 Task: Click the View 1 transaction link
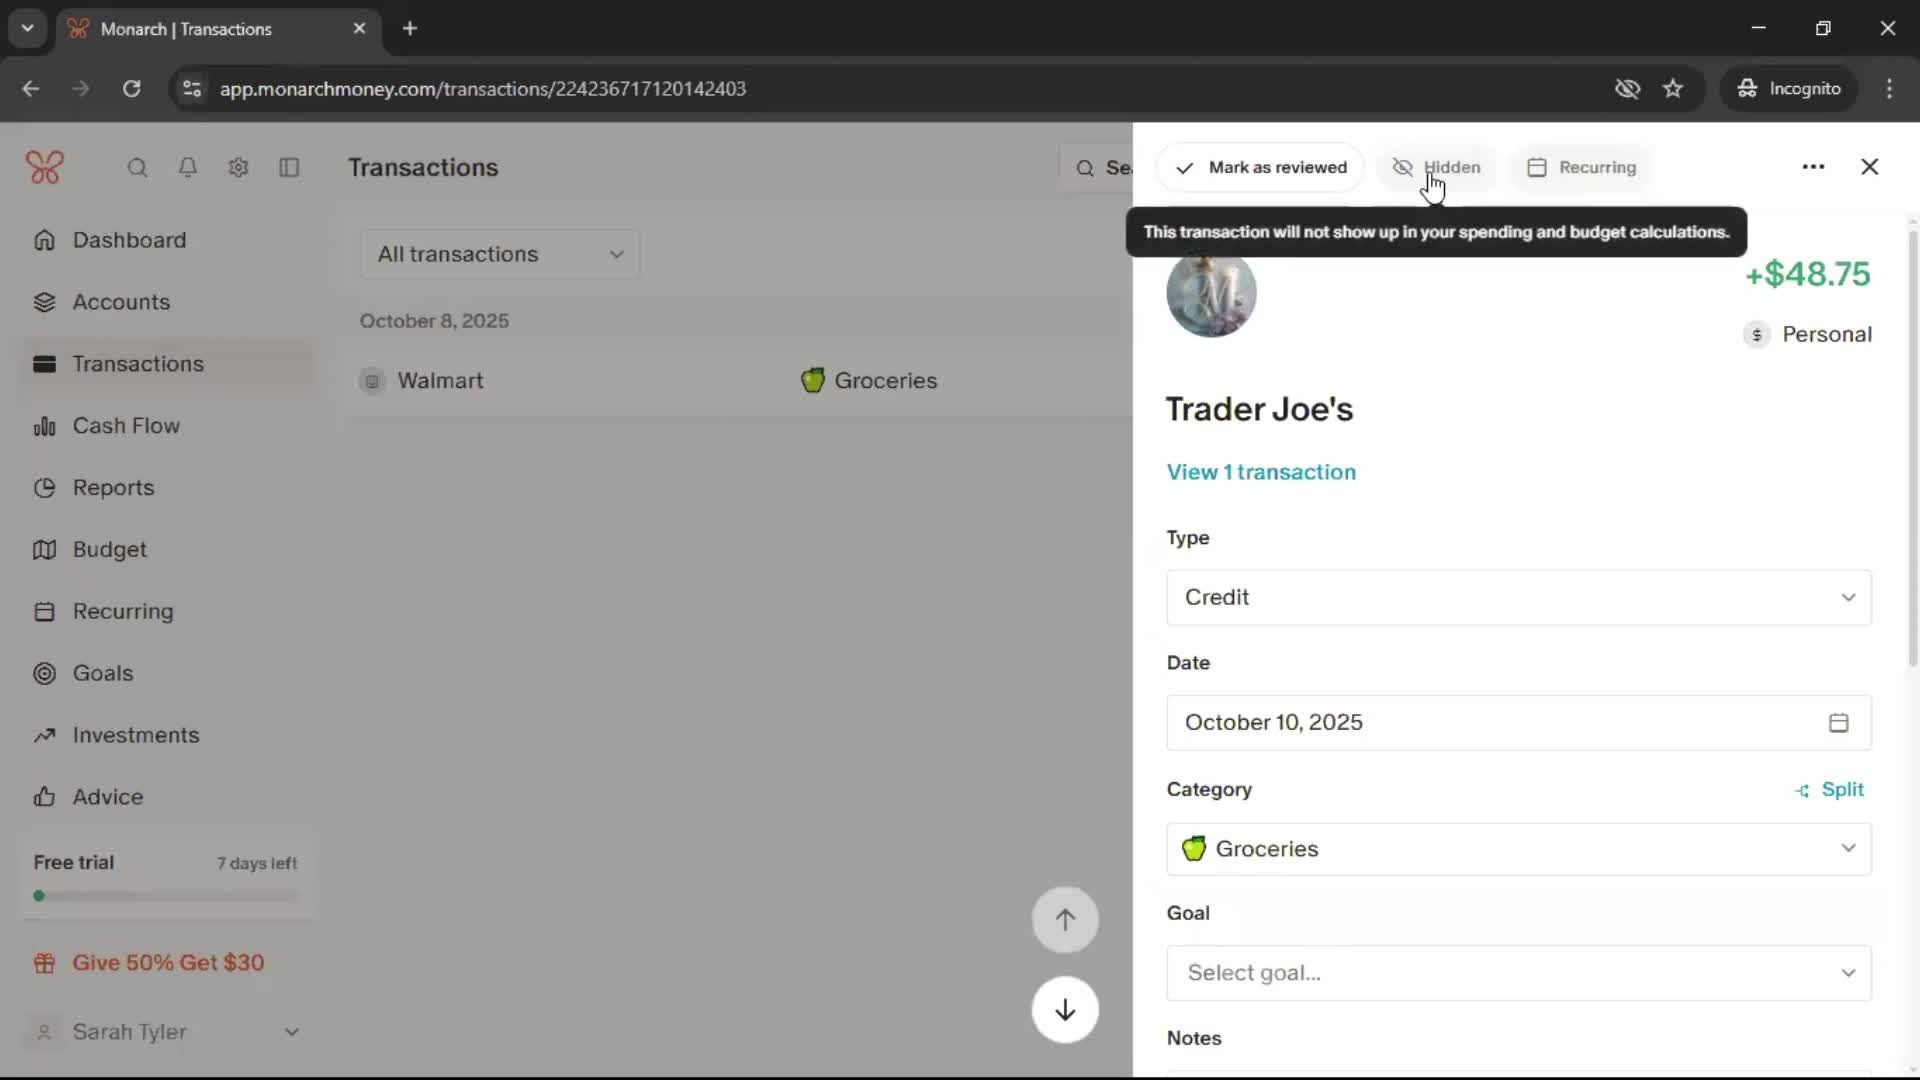pos(1261,472)
